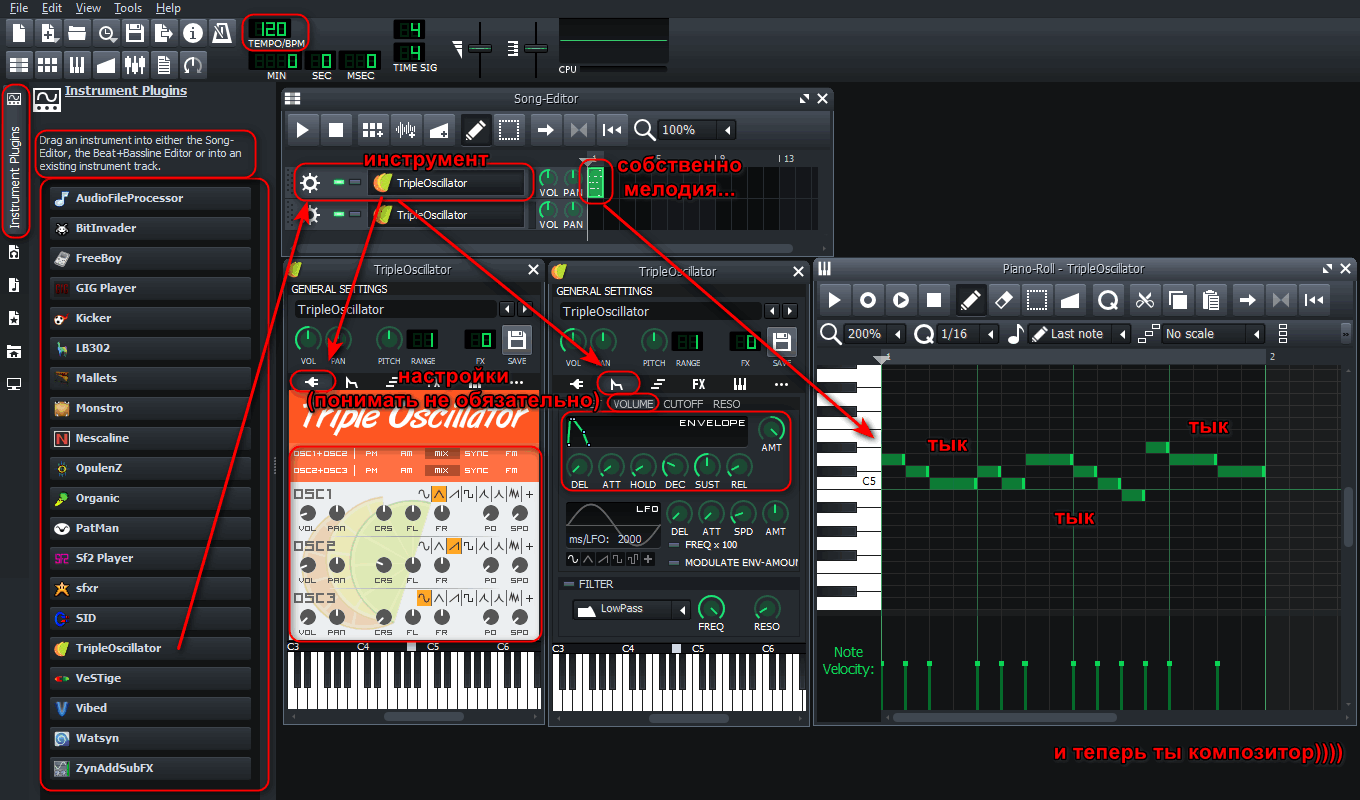Open the Help menu
Image resolution: width=1360 pixels, height=800 pixels.
point(168,8)
